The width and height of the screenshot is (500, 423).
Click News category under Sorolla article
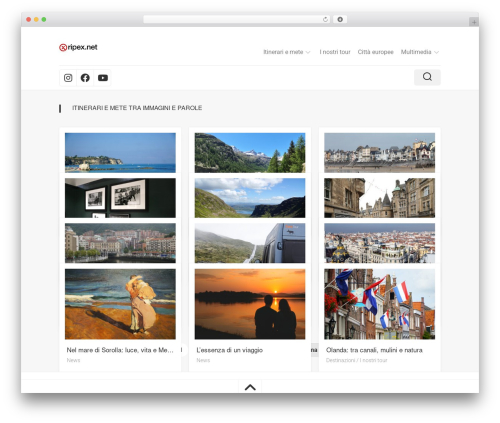pos(73,360)
